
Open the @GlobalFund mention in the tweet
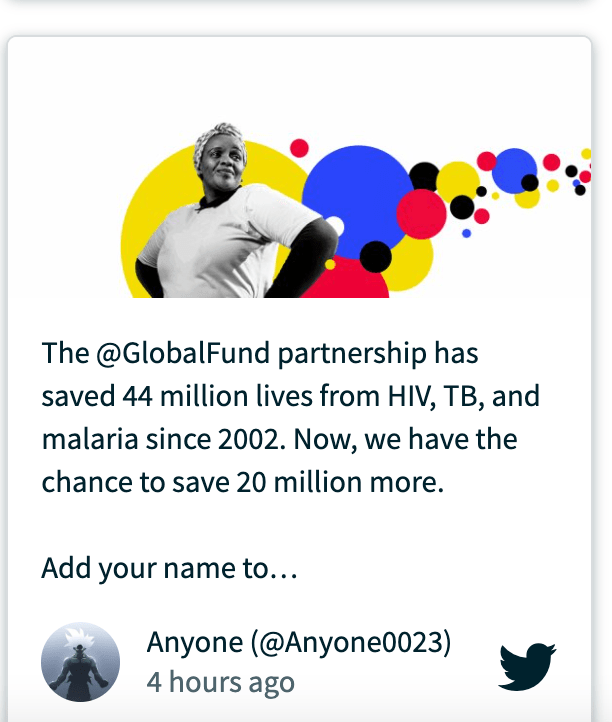point(183,353)
